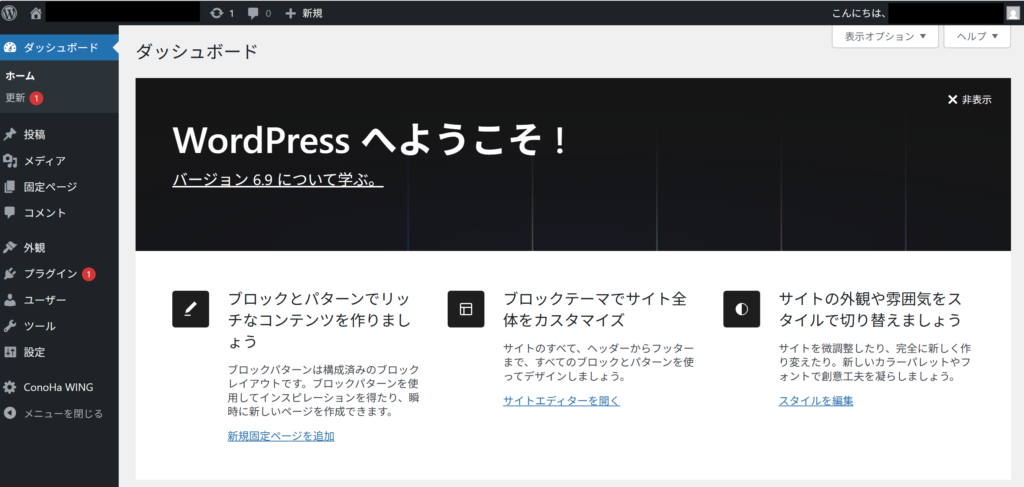
Task: Click the 新規固定ページを追加 link
Action: pyautogui.click(x=280, y=436)
